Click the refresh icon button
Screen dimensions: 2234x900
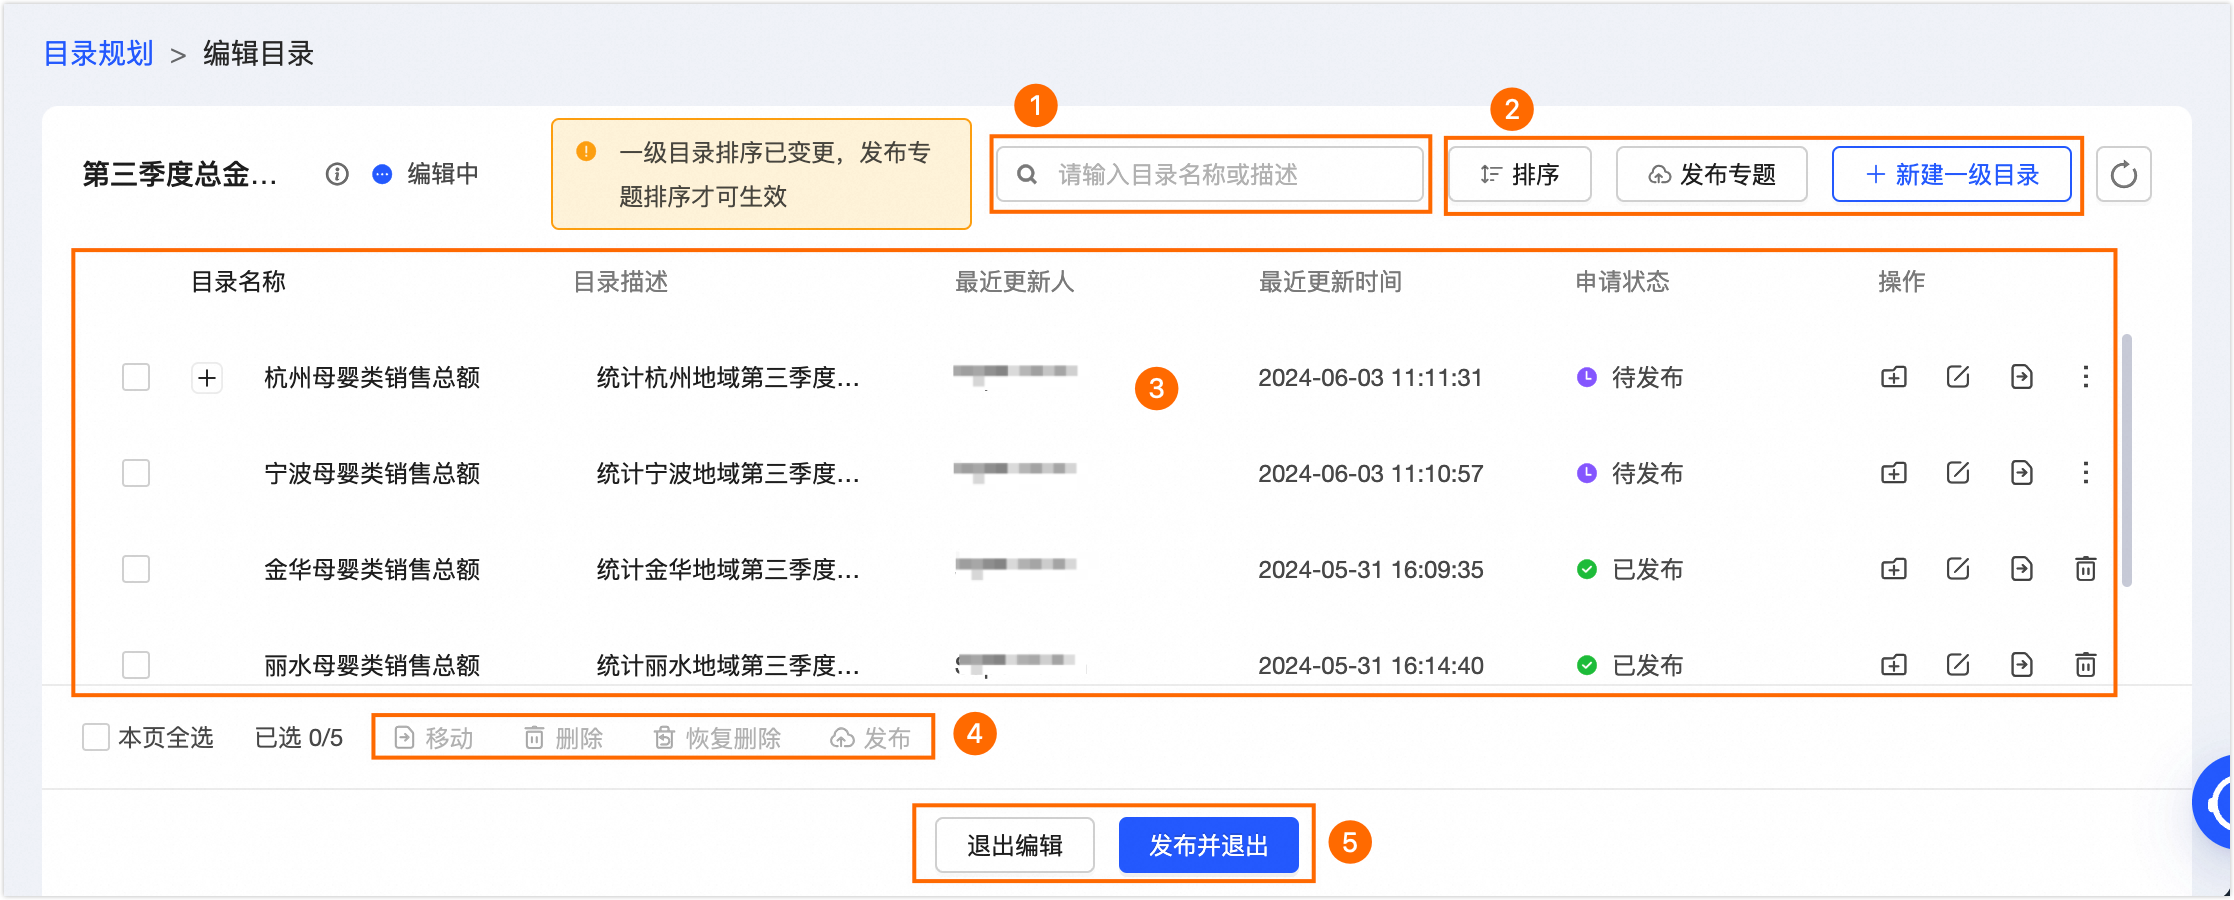[x=2123, y=175]
